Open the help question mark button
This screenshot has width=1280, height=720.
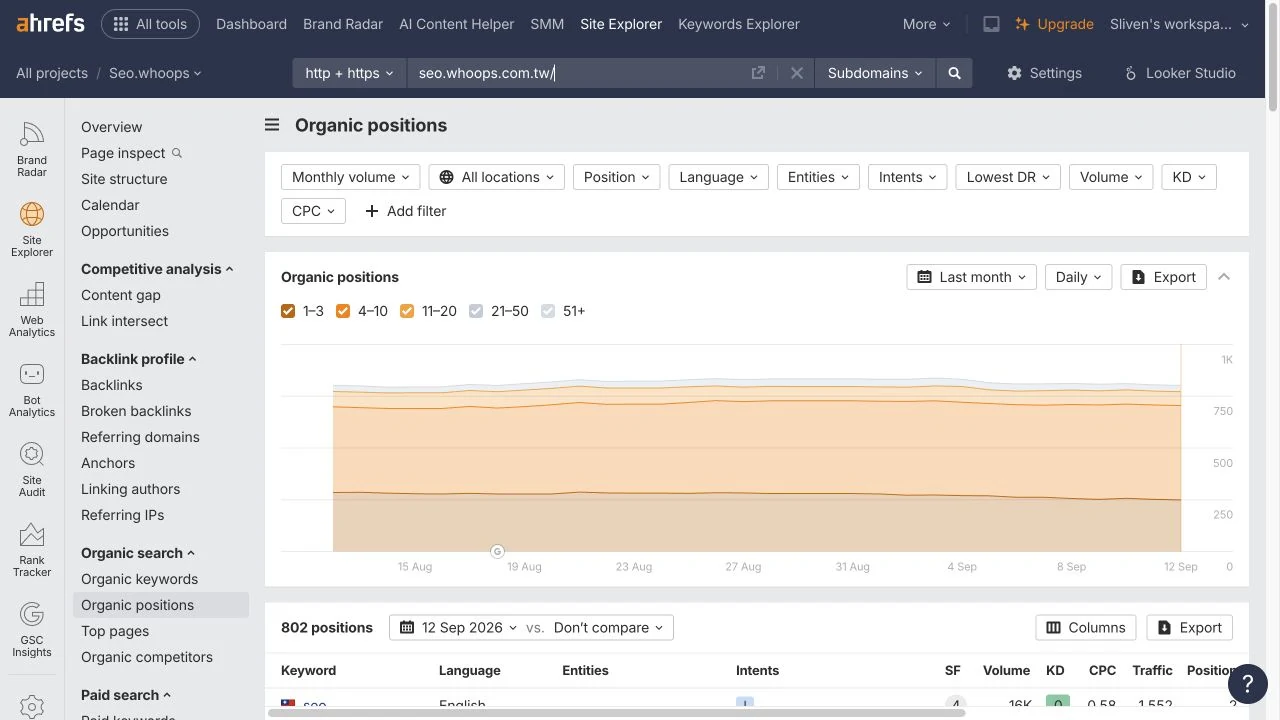click(1247, 684)
